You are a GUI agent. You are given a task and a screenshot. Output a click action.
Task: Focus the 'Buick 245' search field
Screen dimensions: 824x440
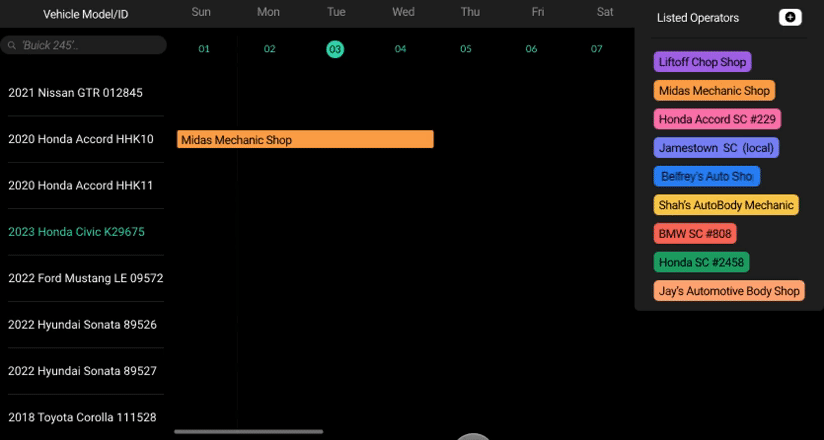click(84, 45)
